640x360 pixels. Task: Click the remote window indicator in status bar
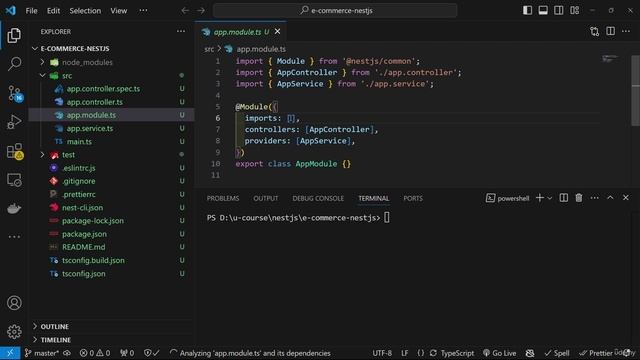tap(10, 353)
